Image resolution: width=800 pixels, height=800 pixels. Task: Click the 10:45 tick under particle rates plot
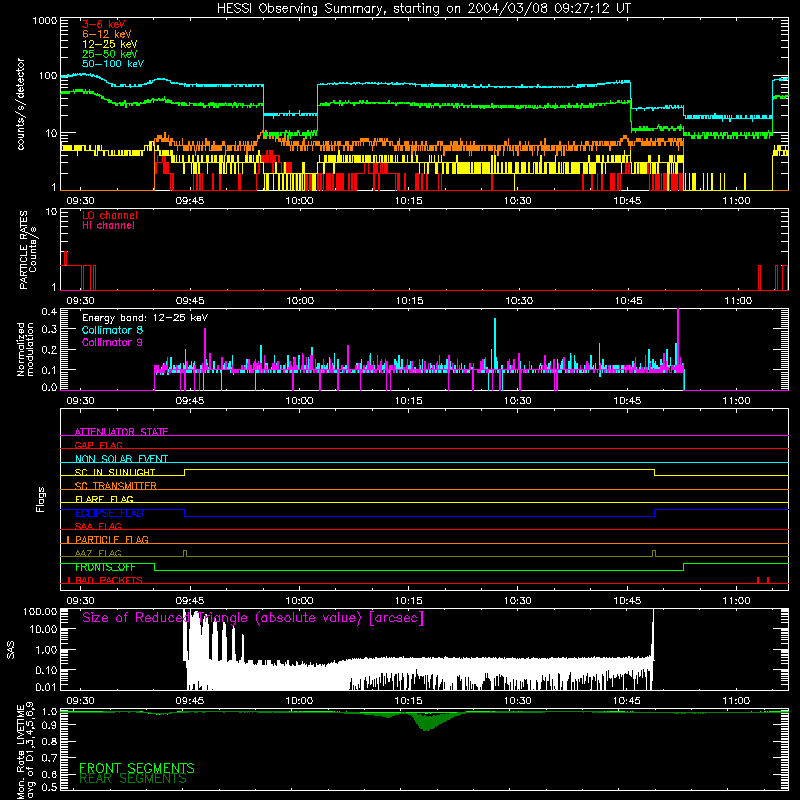point(629,301)
